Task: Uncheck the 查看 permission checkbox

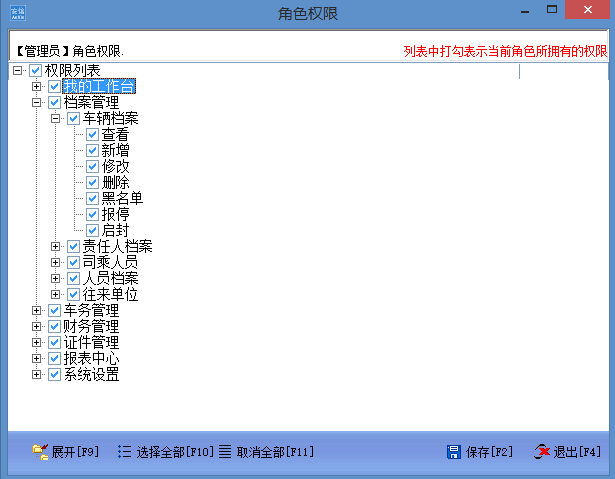Action: pyautogui.click(x=93, y=135)
